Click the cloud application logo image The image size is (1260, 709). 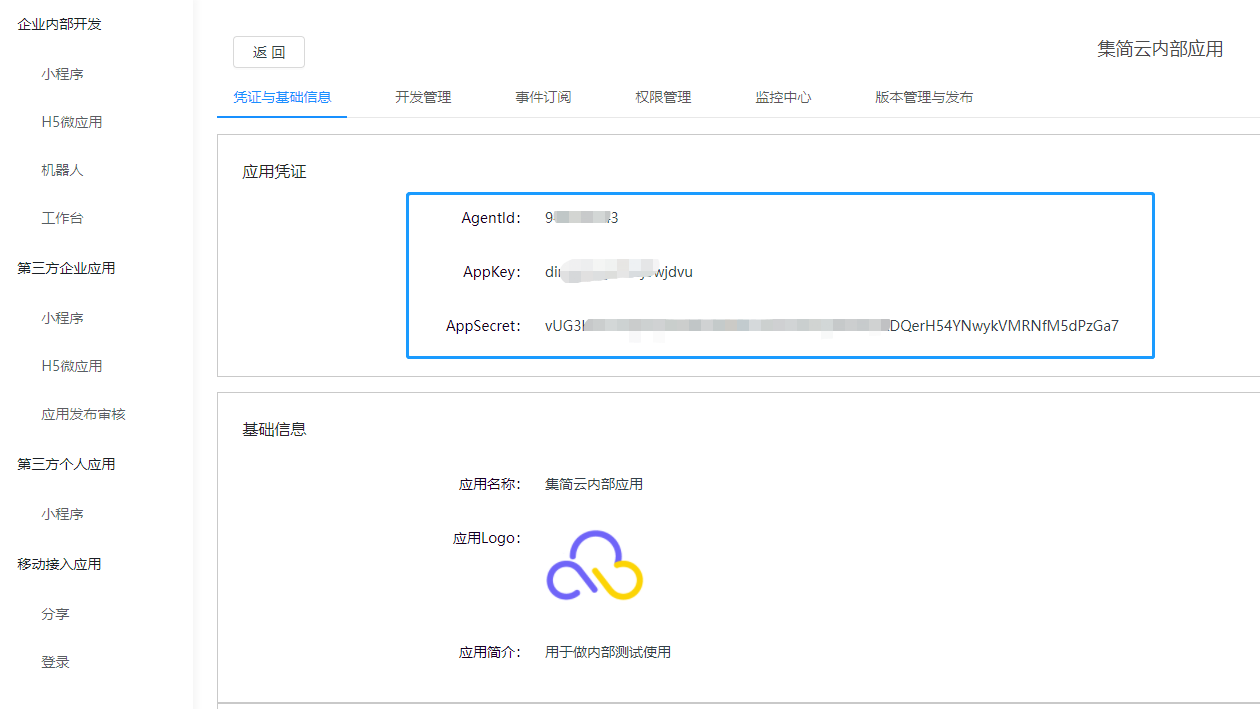pyautogui.click(x=594, y=566)
